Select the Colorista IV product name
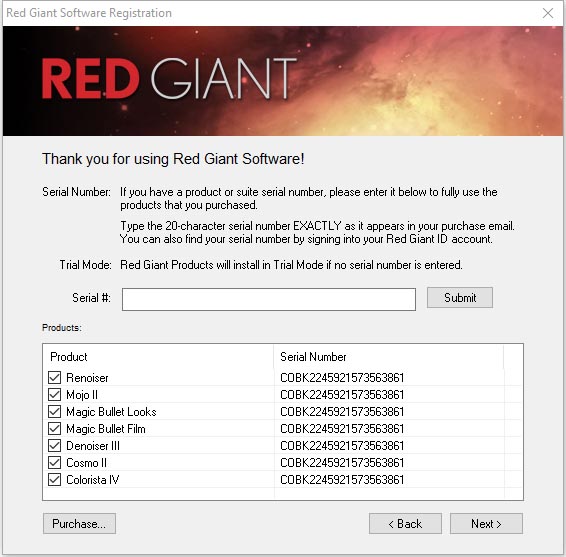The height and width of the screenshot is (557, 566). click(92, 480)
